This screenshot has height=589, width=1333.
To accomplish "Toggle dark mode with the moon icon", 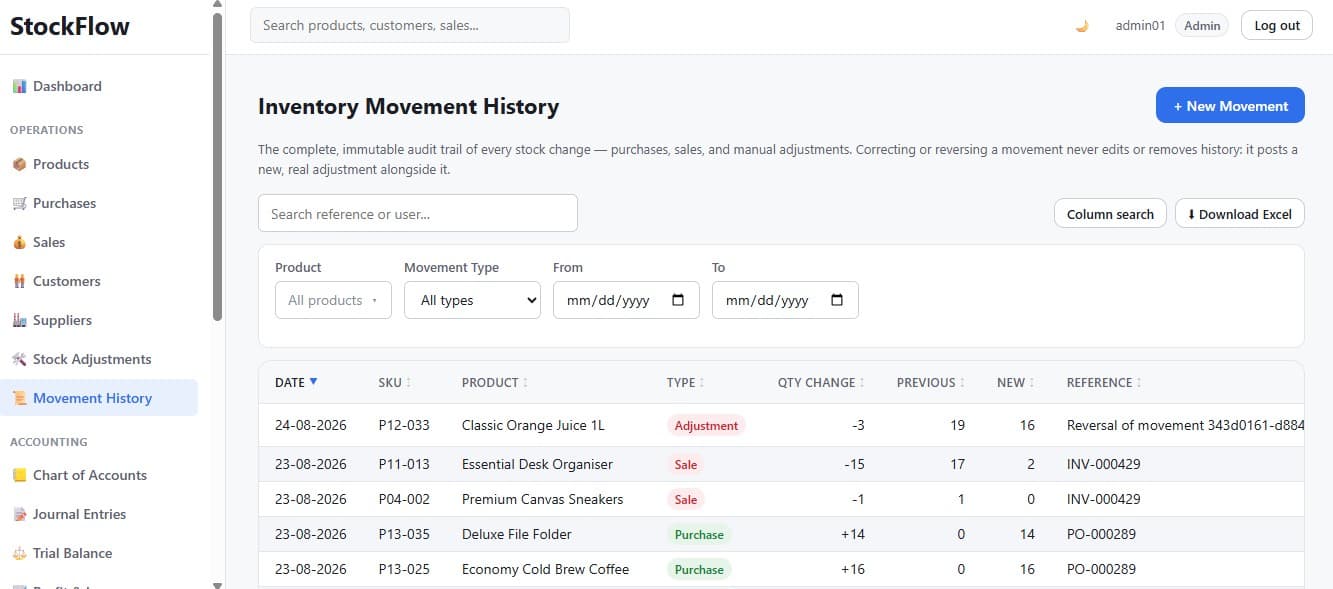I will pos(1082,26).
